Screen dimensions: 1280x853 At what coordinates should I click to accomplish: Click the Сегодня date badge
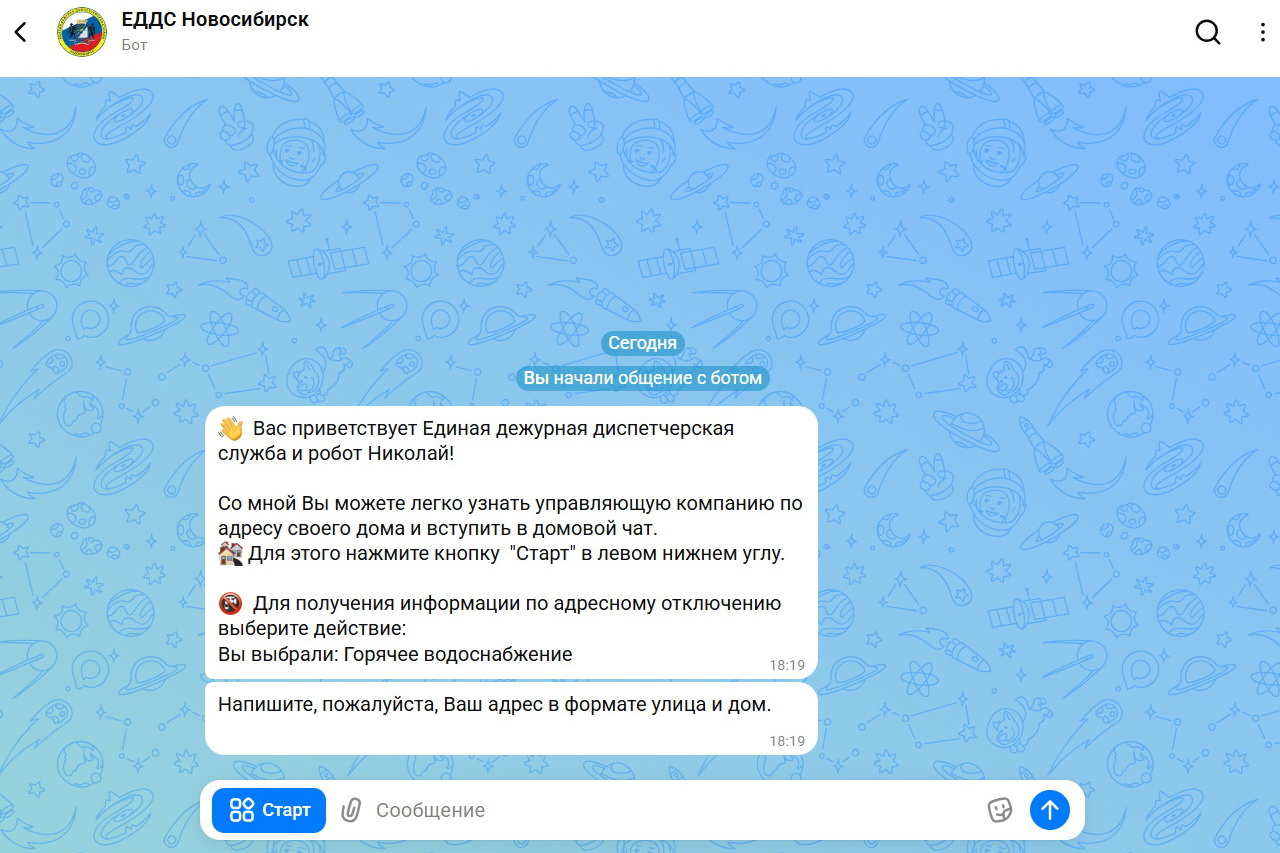click(x=643, y=343)
